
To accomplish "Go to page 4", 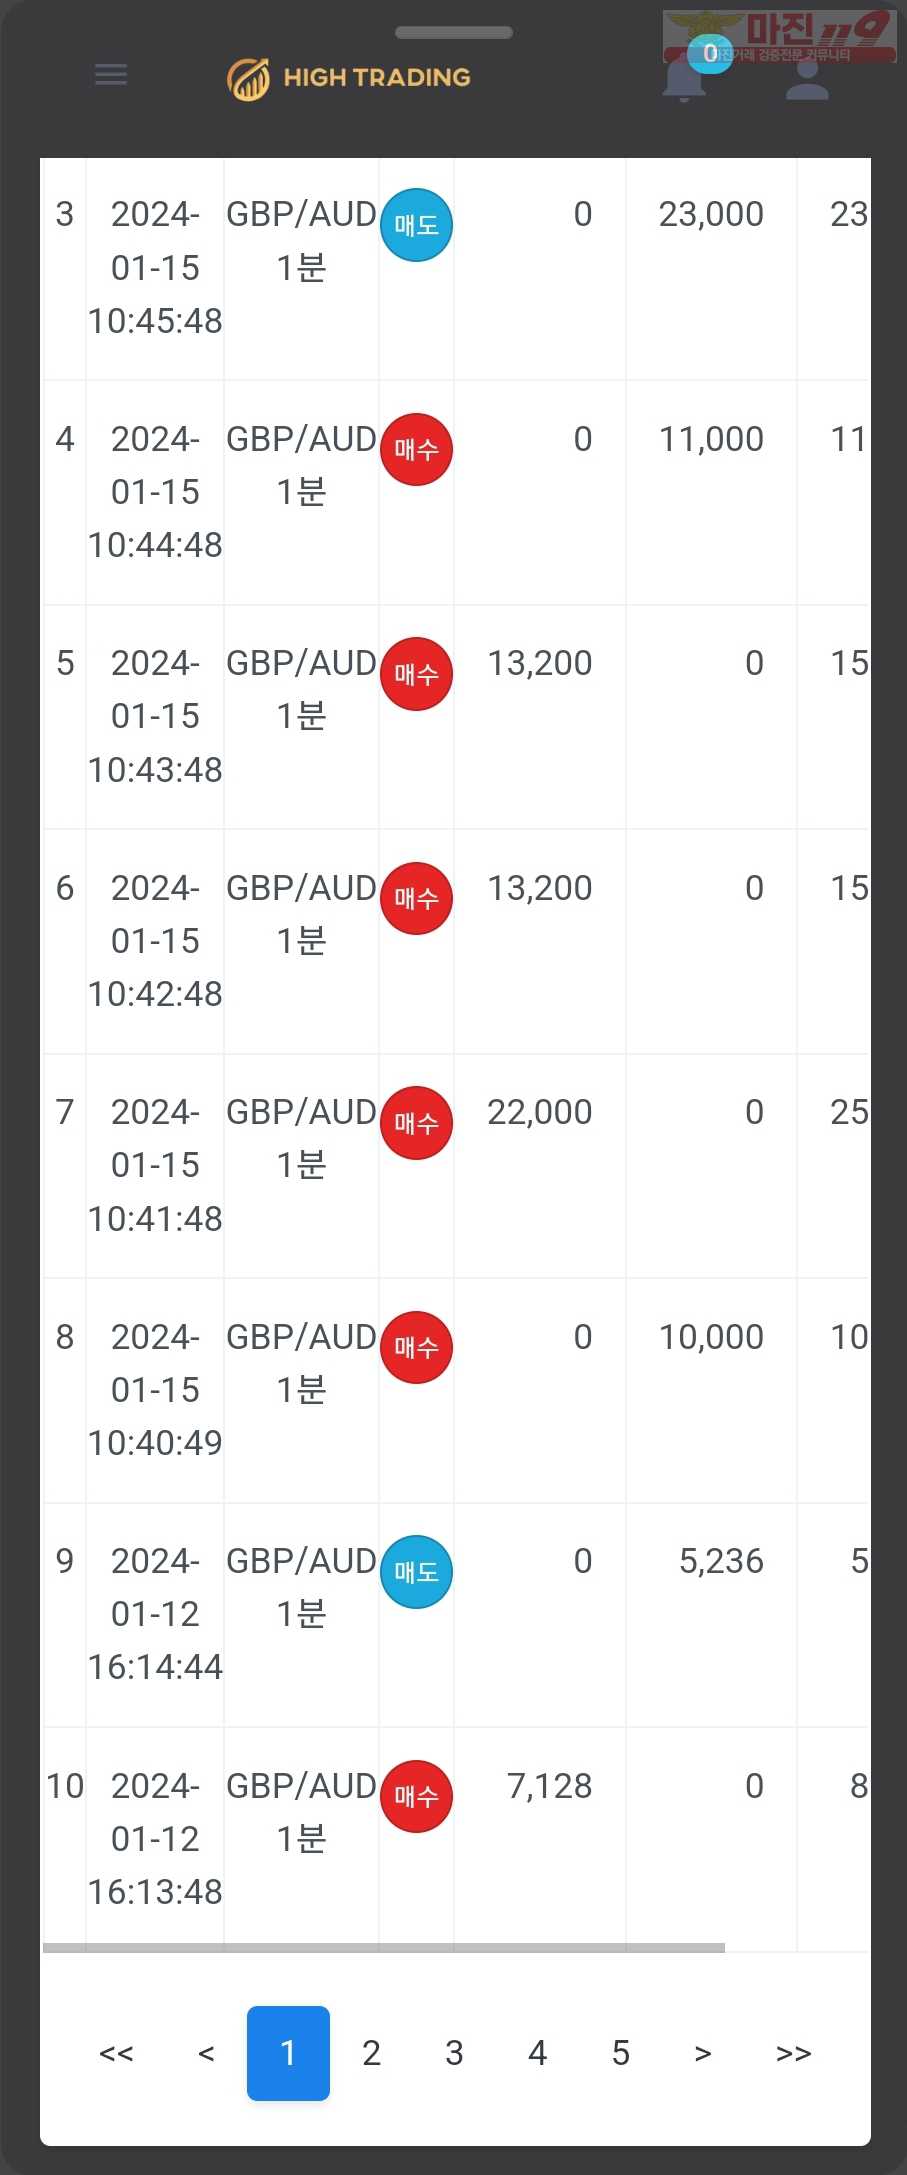I will click(x=537, y=2053).
